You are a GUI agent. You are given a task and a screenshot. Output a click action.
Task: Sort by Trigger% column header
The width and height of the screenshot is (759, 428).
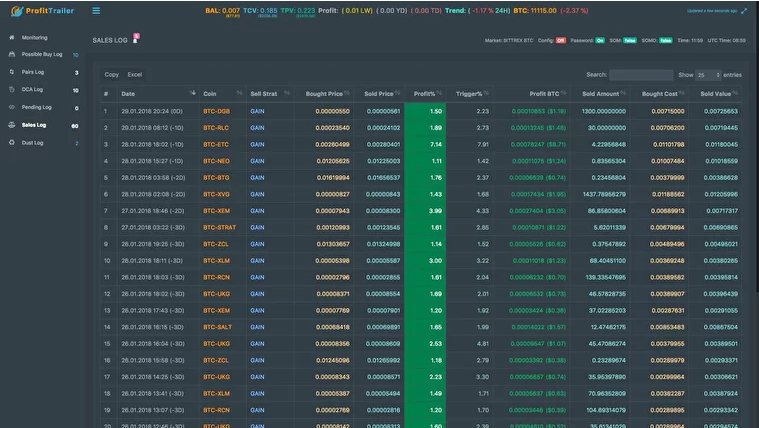(x=470, y=94)
